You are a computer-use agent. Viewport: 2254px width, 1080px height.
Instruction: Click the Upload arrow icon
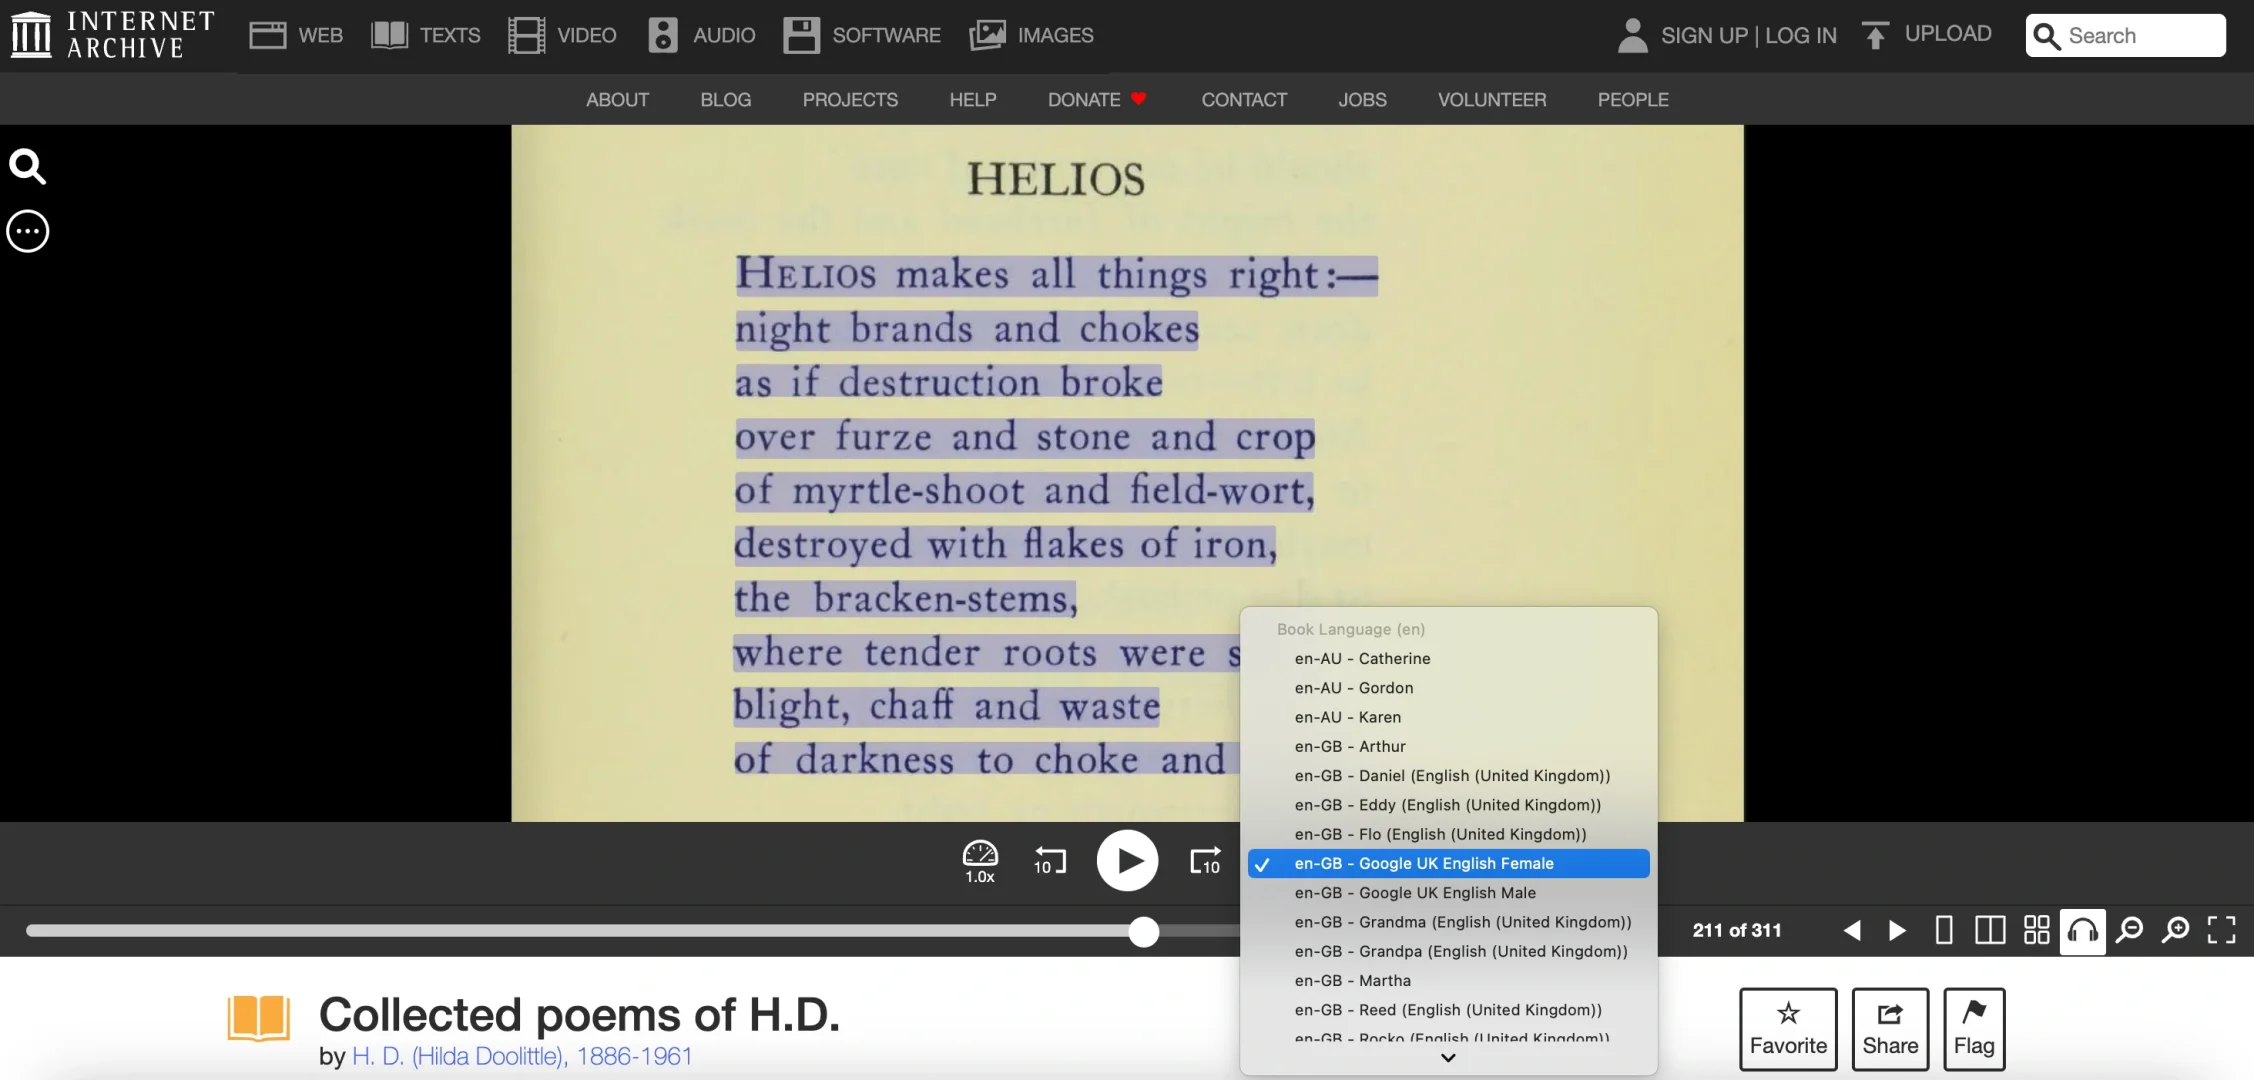tap(1875, 35)
